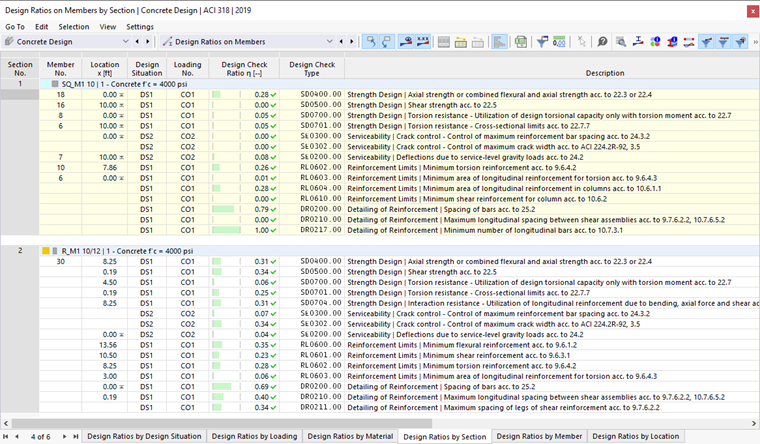760x444 pixels.
Task: Switch to Design Ratios by Design Situation tab
Action: pyautogui.click(x=144, y=436)
